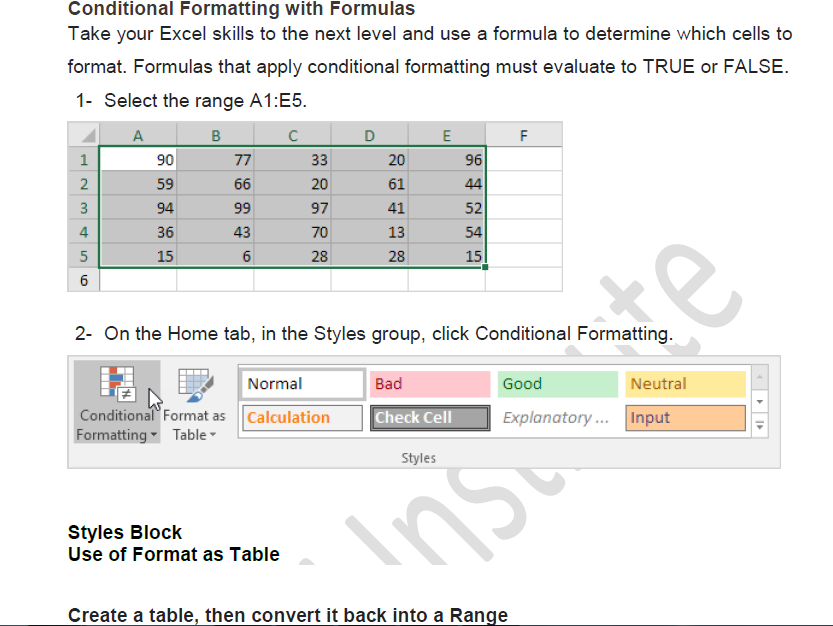Click the fill handle at selection corner
Image resolution: width=833 pixels, height=626 pixels.
point(485,267)
